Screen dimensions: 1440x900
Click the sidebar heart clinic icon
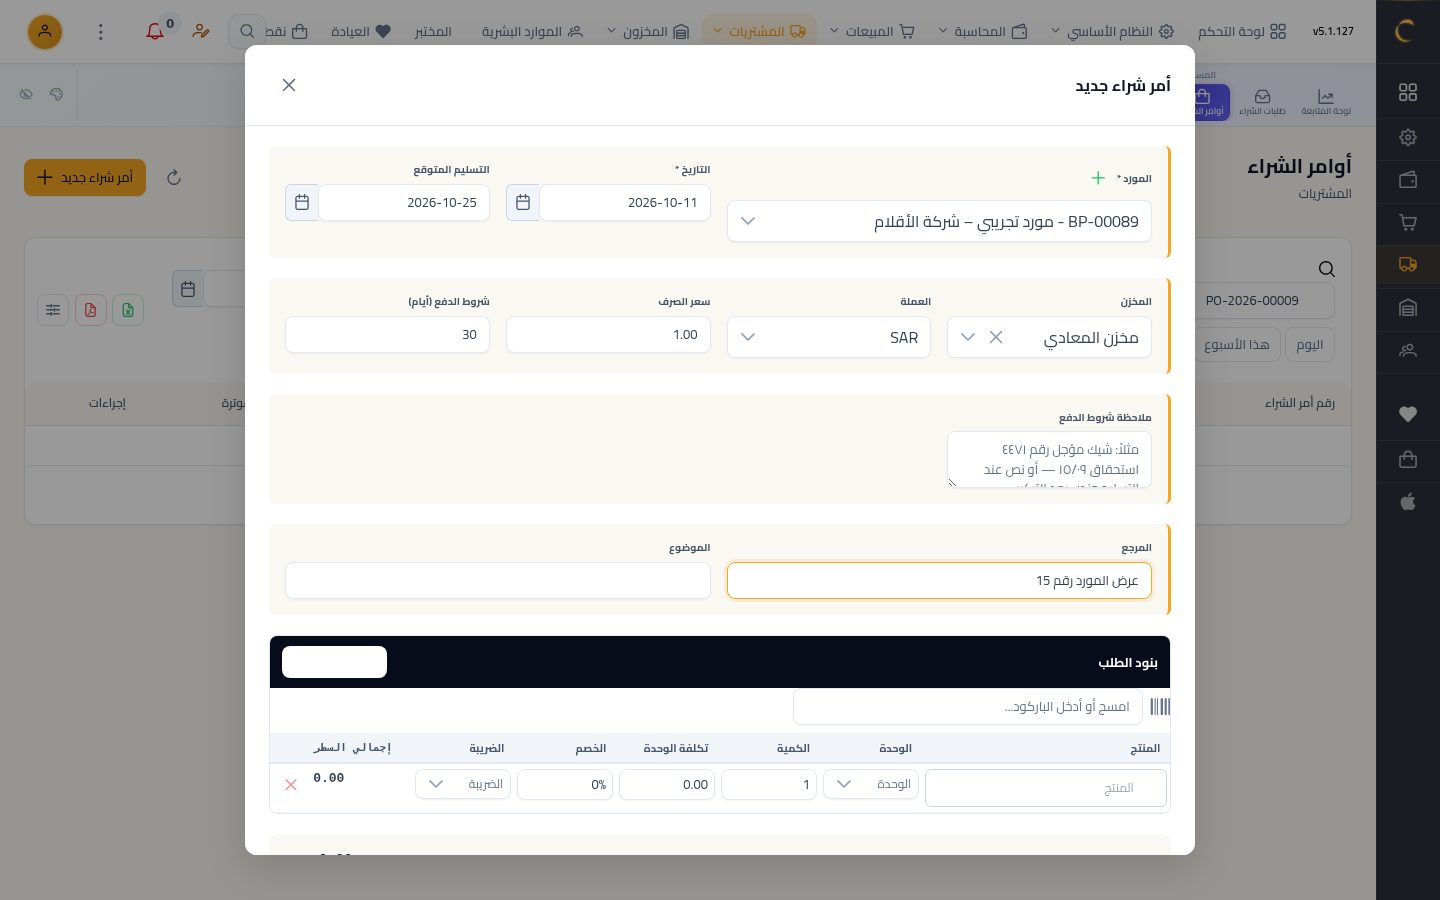point(1408,414)
